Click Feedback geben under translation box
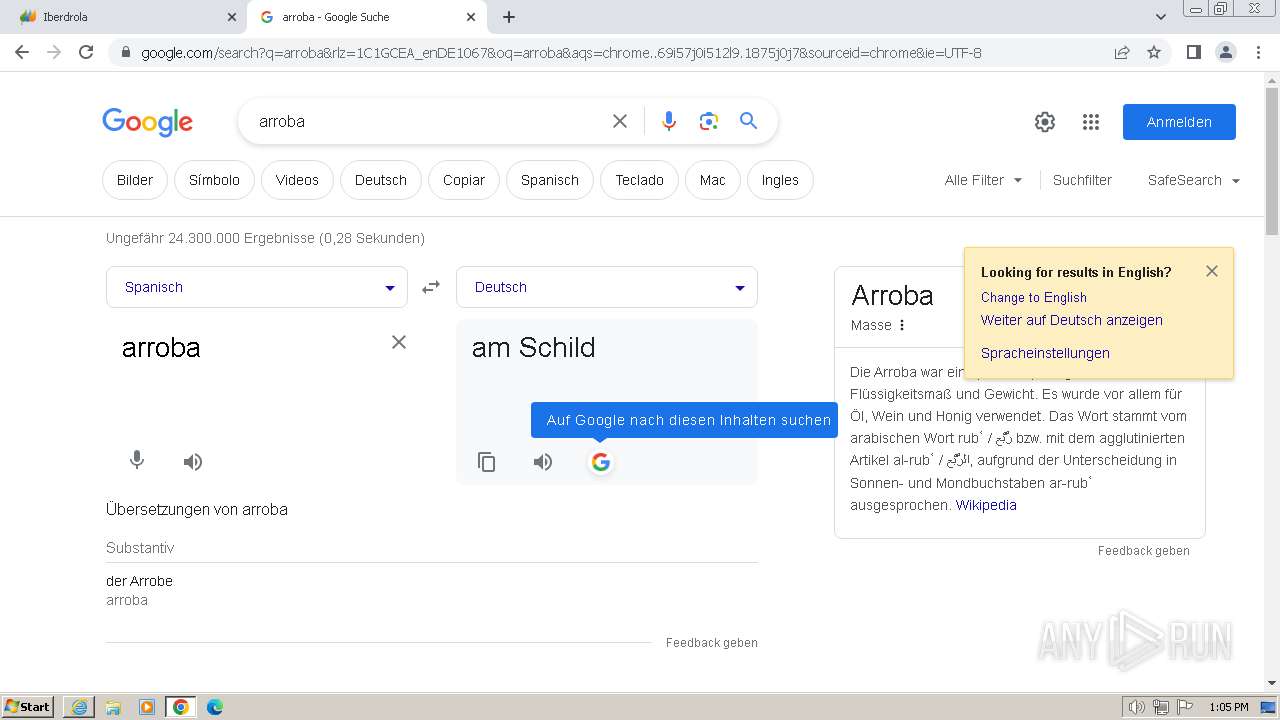The image size is (1280, 720). 711,643
